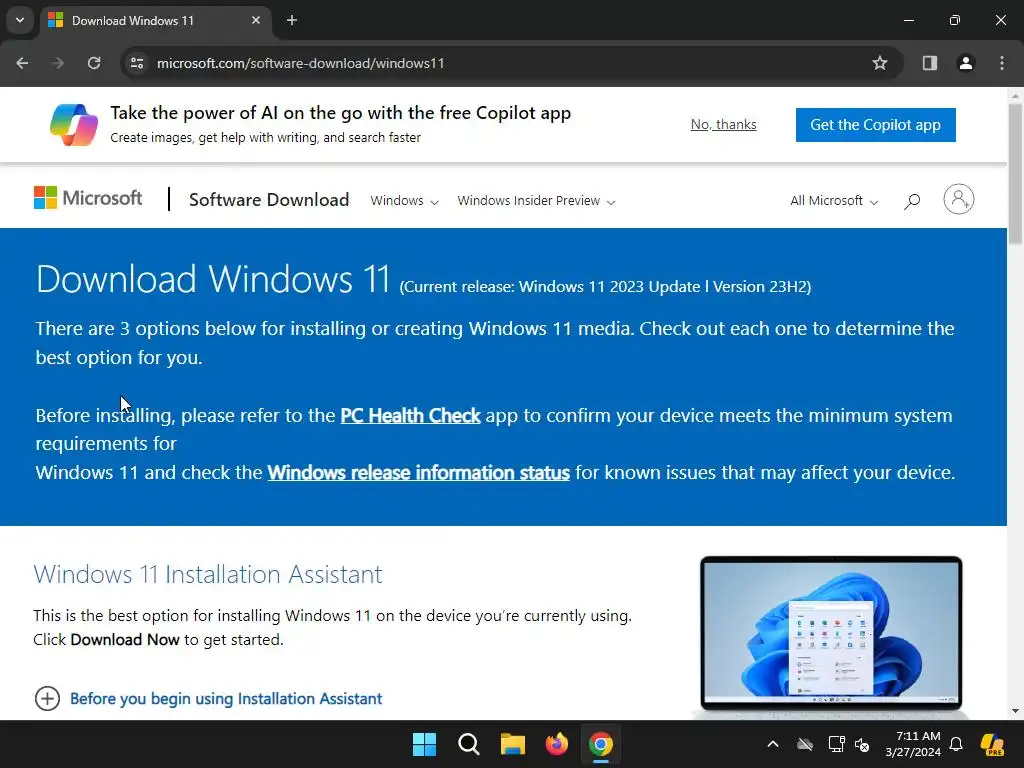Open the notifications bell
The image size is (1024, 768).
956,744
